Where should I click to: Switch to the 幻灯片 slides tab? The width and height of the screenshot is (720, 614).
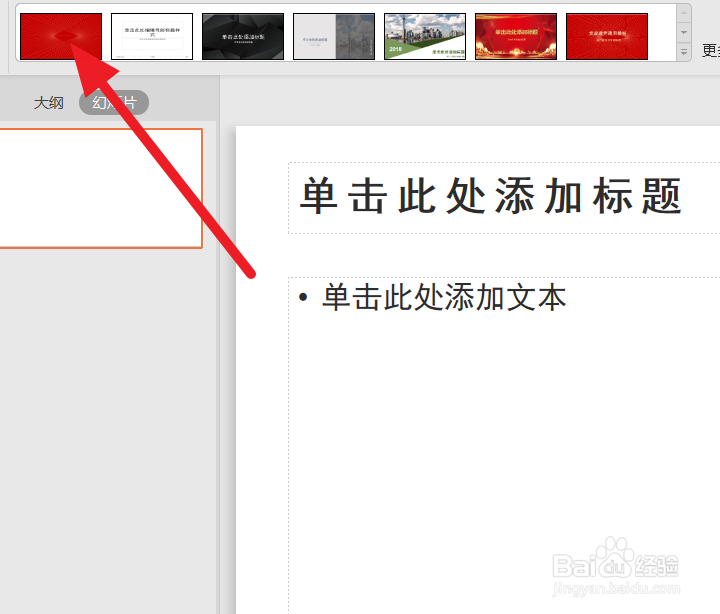114,102
